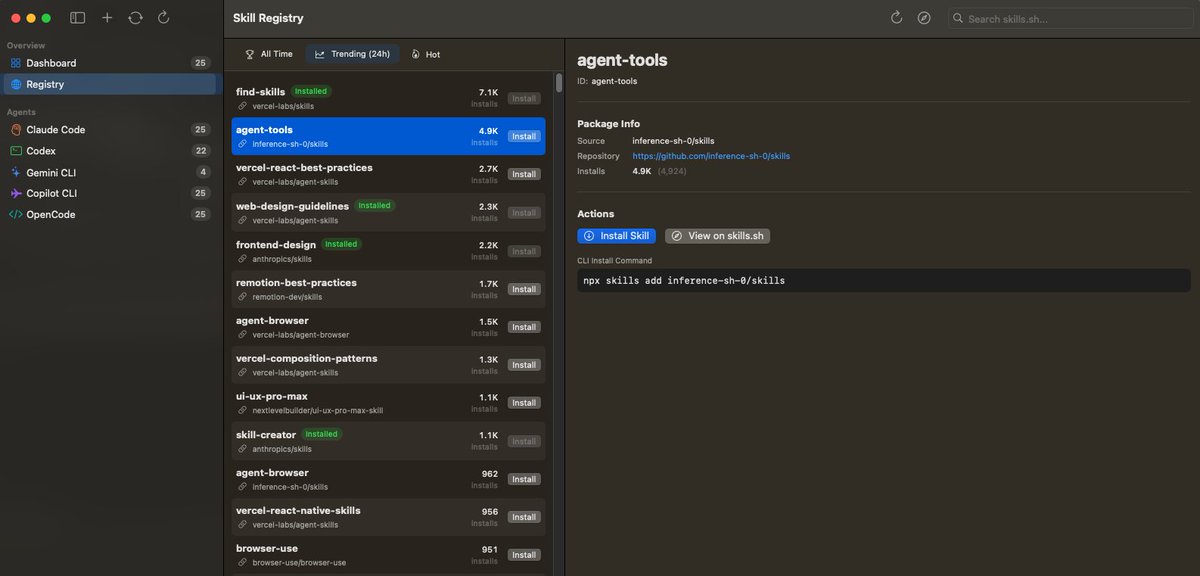The height and width of the screenshot is (576, 1200).
Task: Click the search skills.sh input field
Action: (1070, 18)
